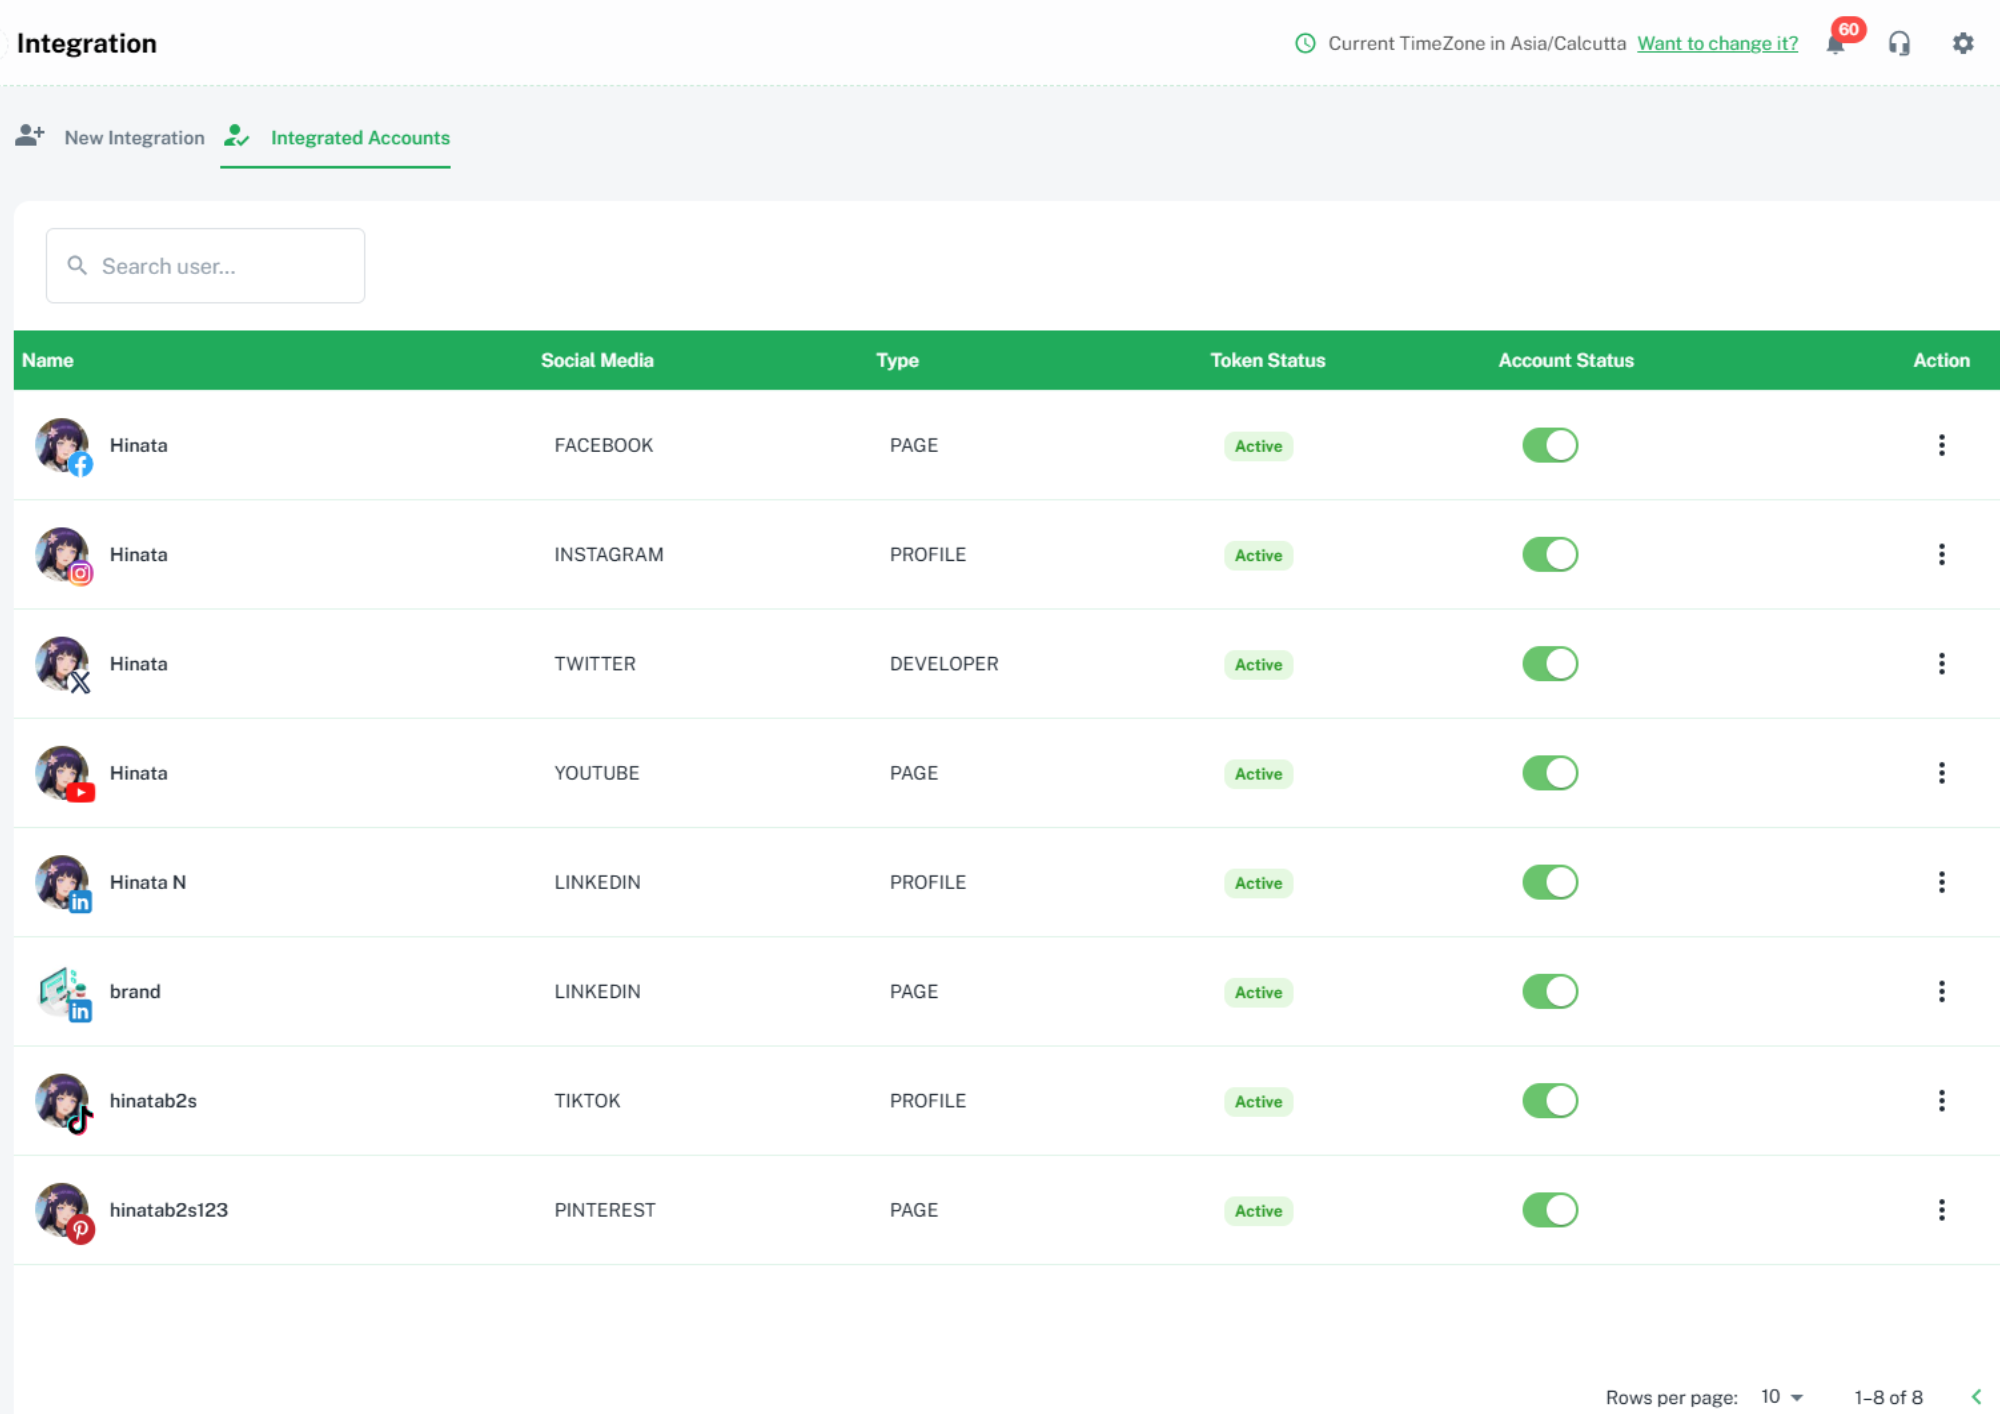Disable account status for Facebook Hinata
The height and width of the screenshot is (1414, 2000).
[x=1549, y=444]
